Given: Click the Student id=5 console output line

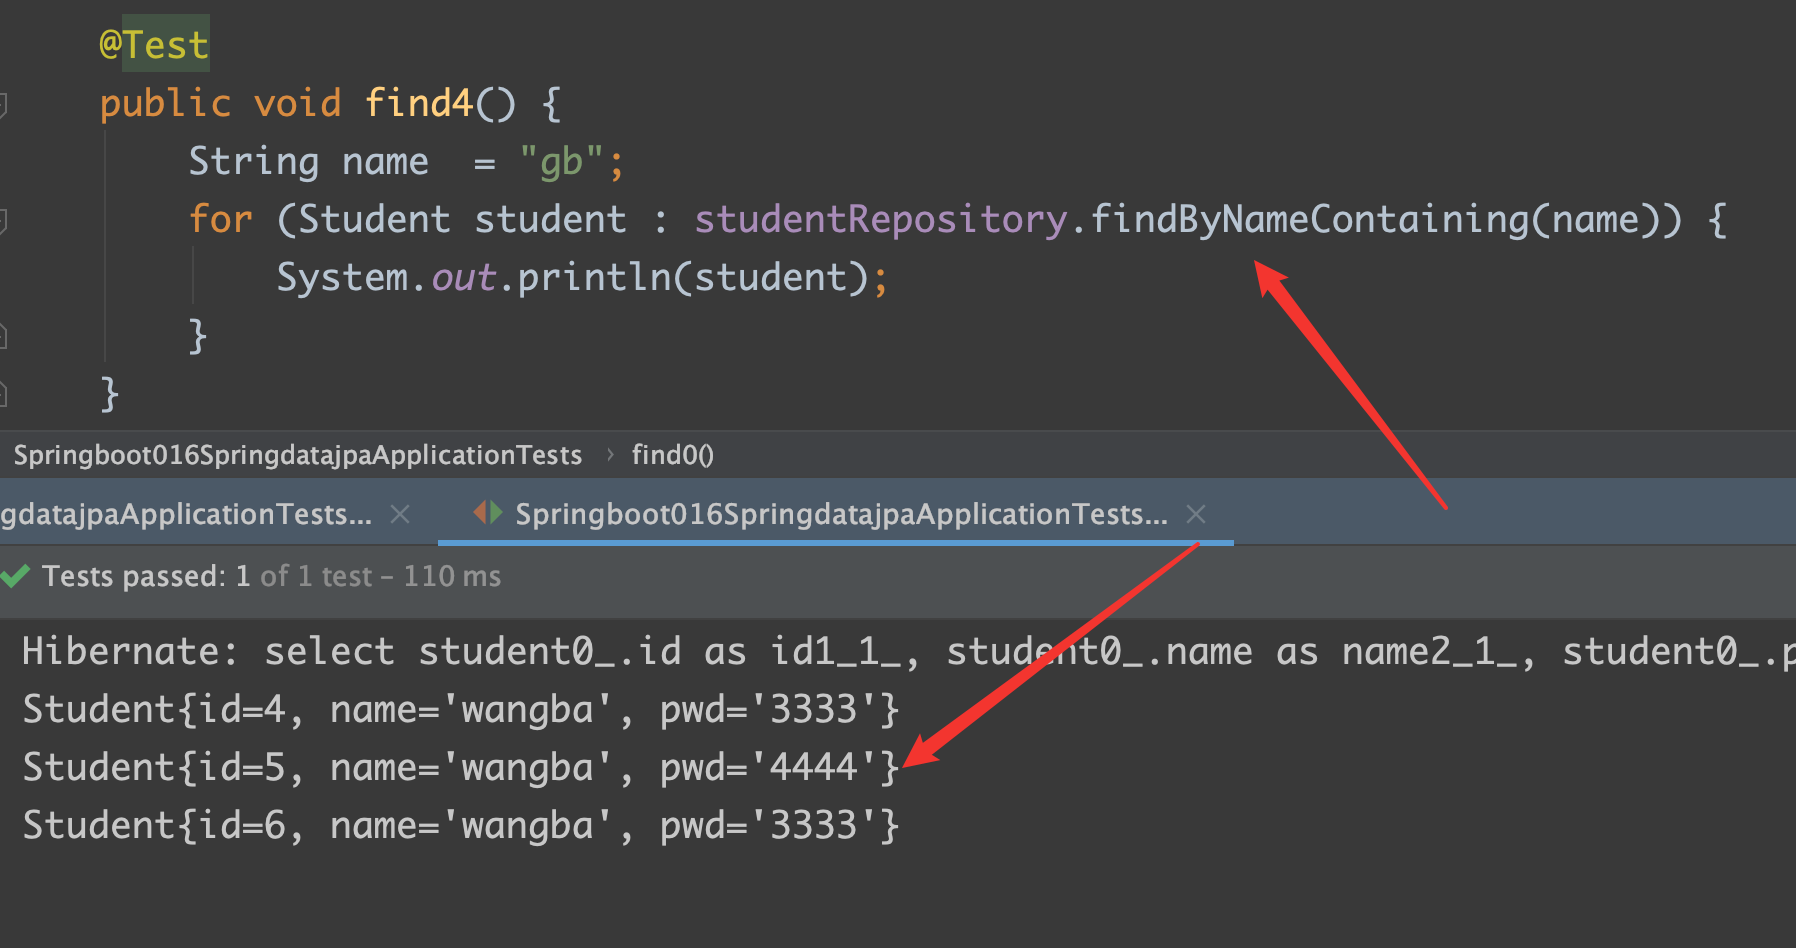Looking at the screenshot, I should tap(460, 768).
